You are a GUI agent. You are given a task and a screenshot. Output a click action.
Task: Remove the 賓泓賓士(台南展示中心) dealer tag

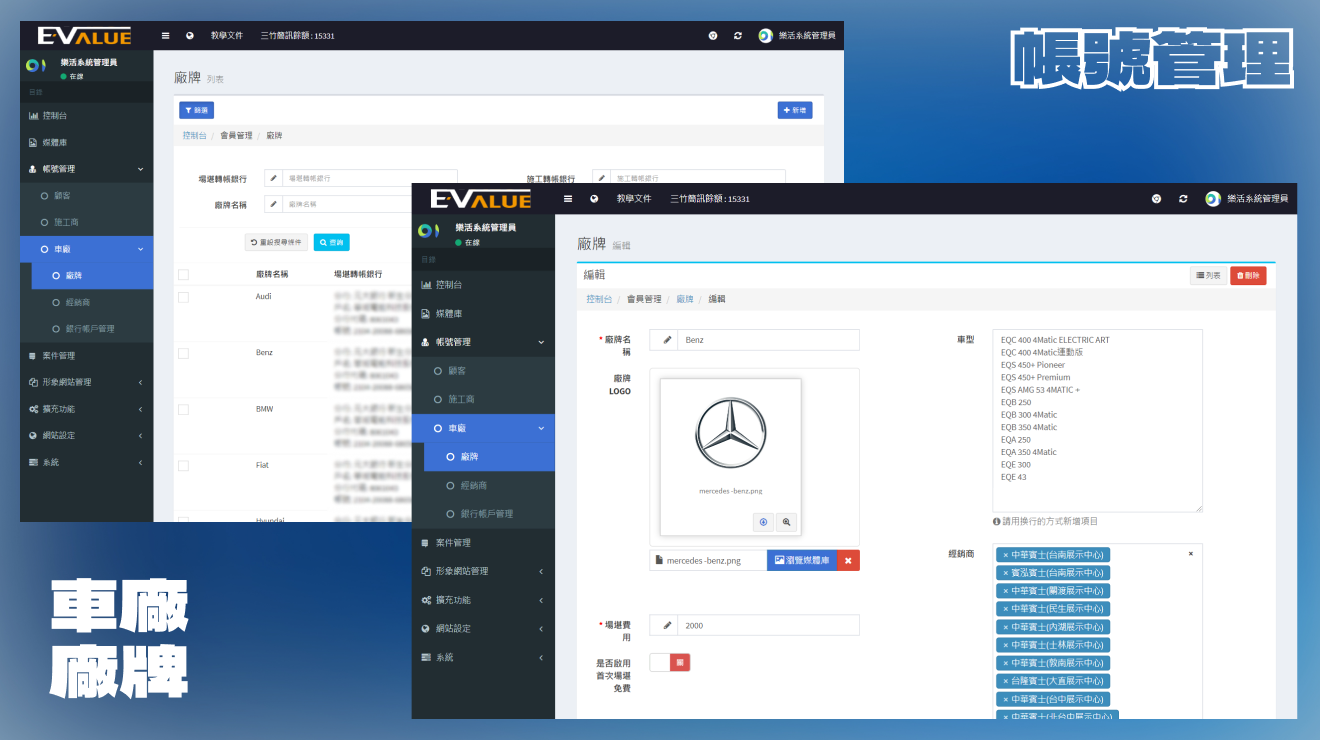click(x=1005, y=573)
